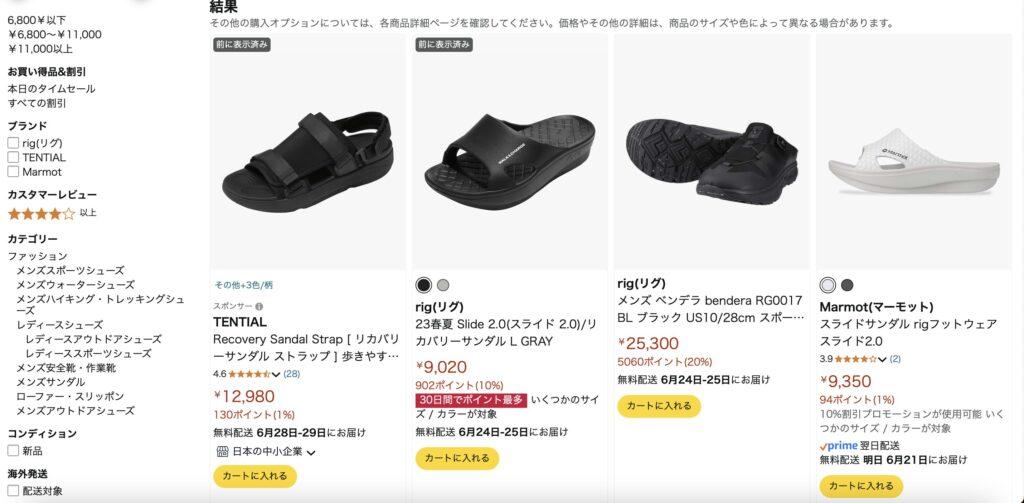Enable the 新品 condition checkbox
The height and width of the screenshot is (503, 1024).
(x=13, y=451)
